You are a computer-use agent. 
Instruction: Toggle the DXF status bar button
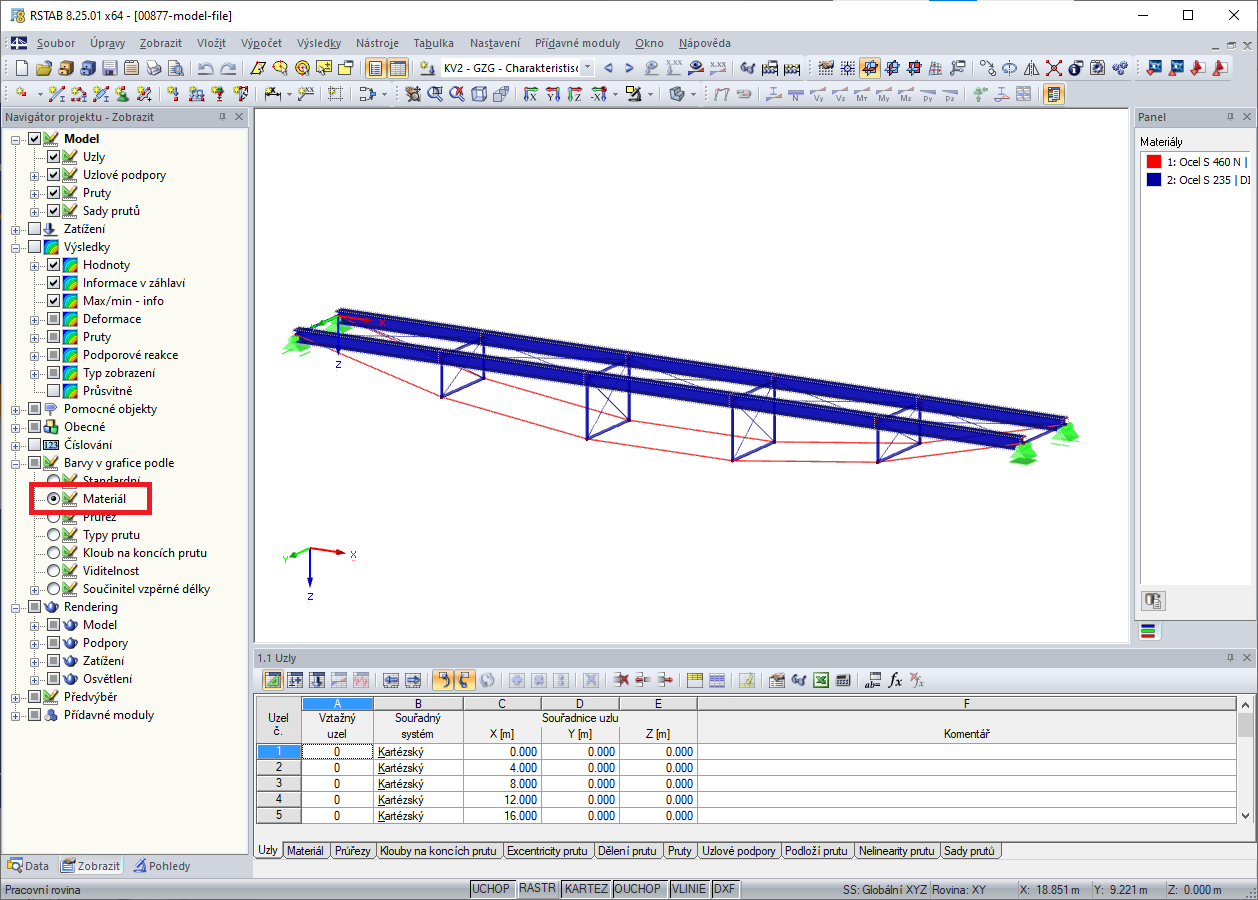tap(724, 889)
